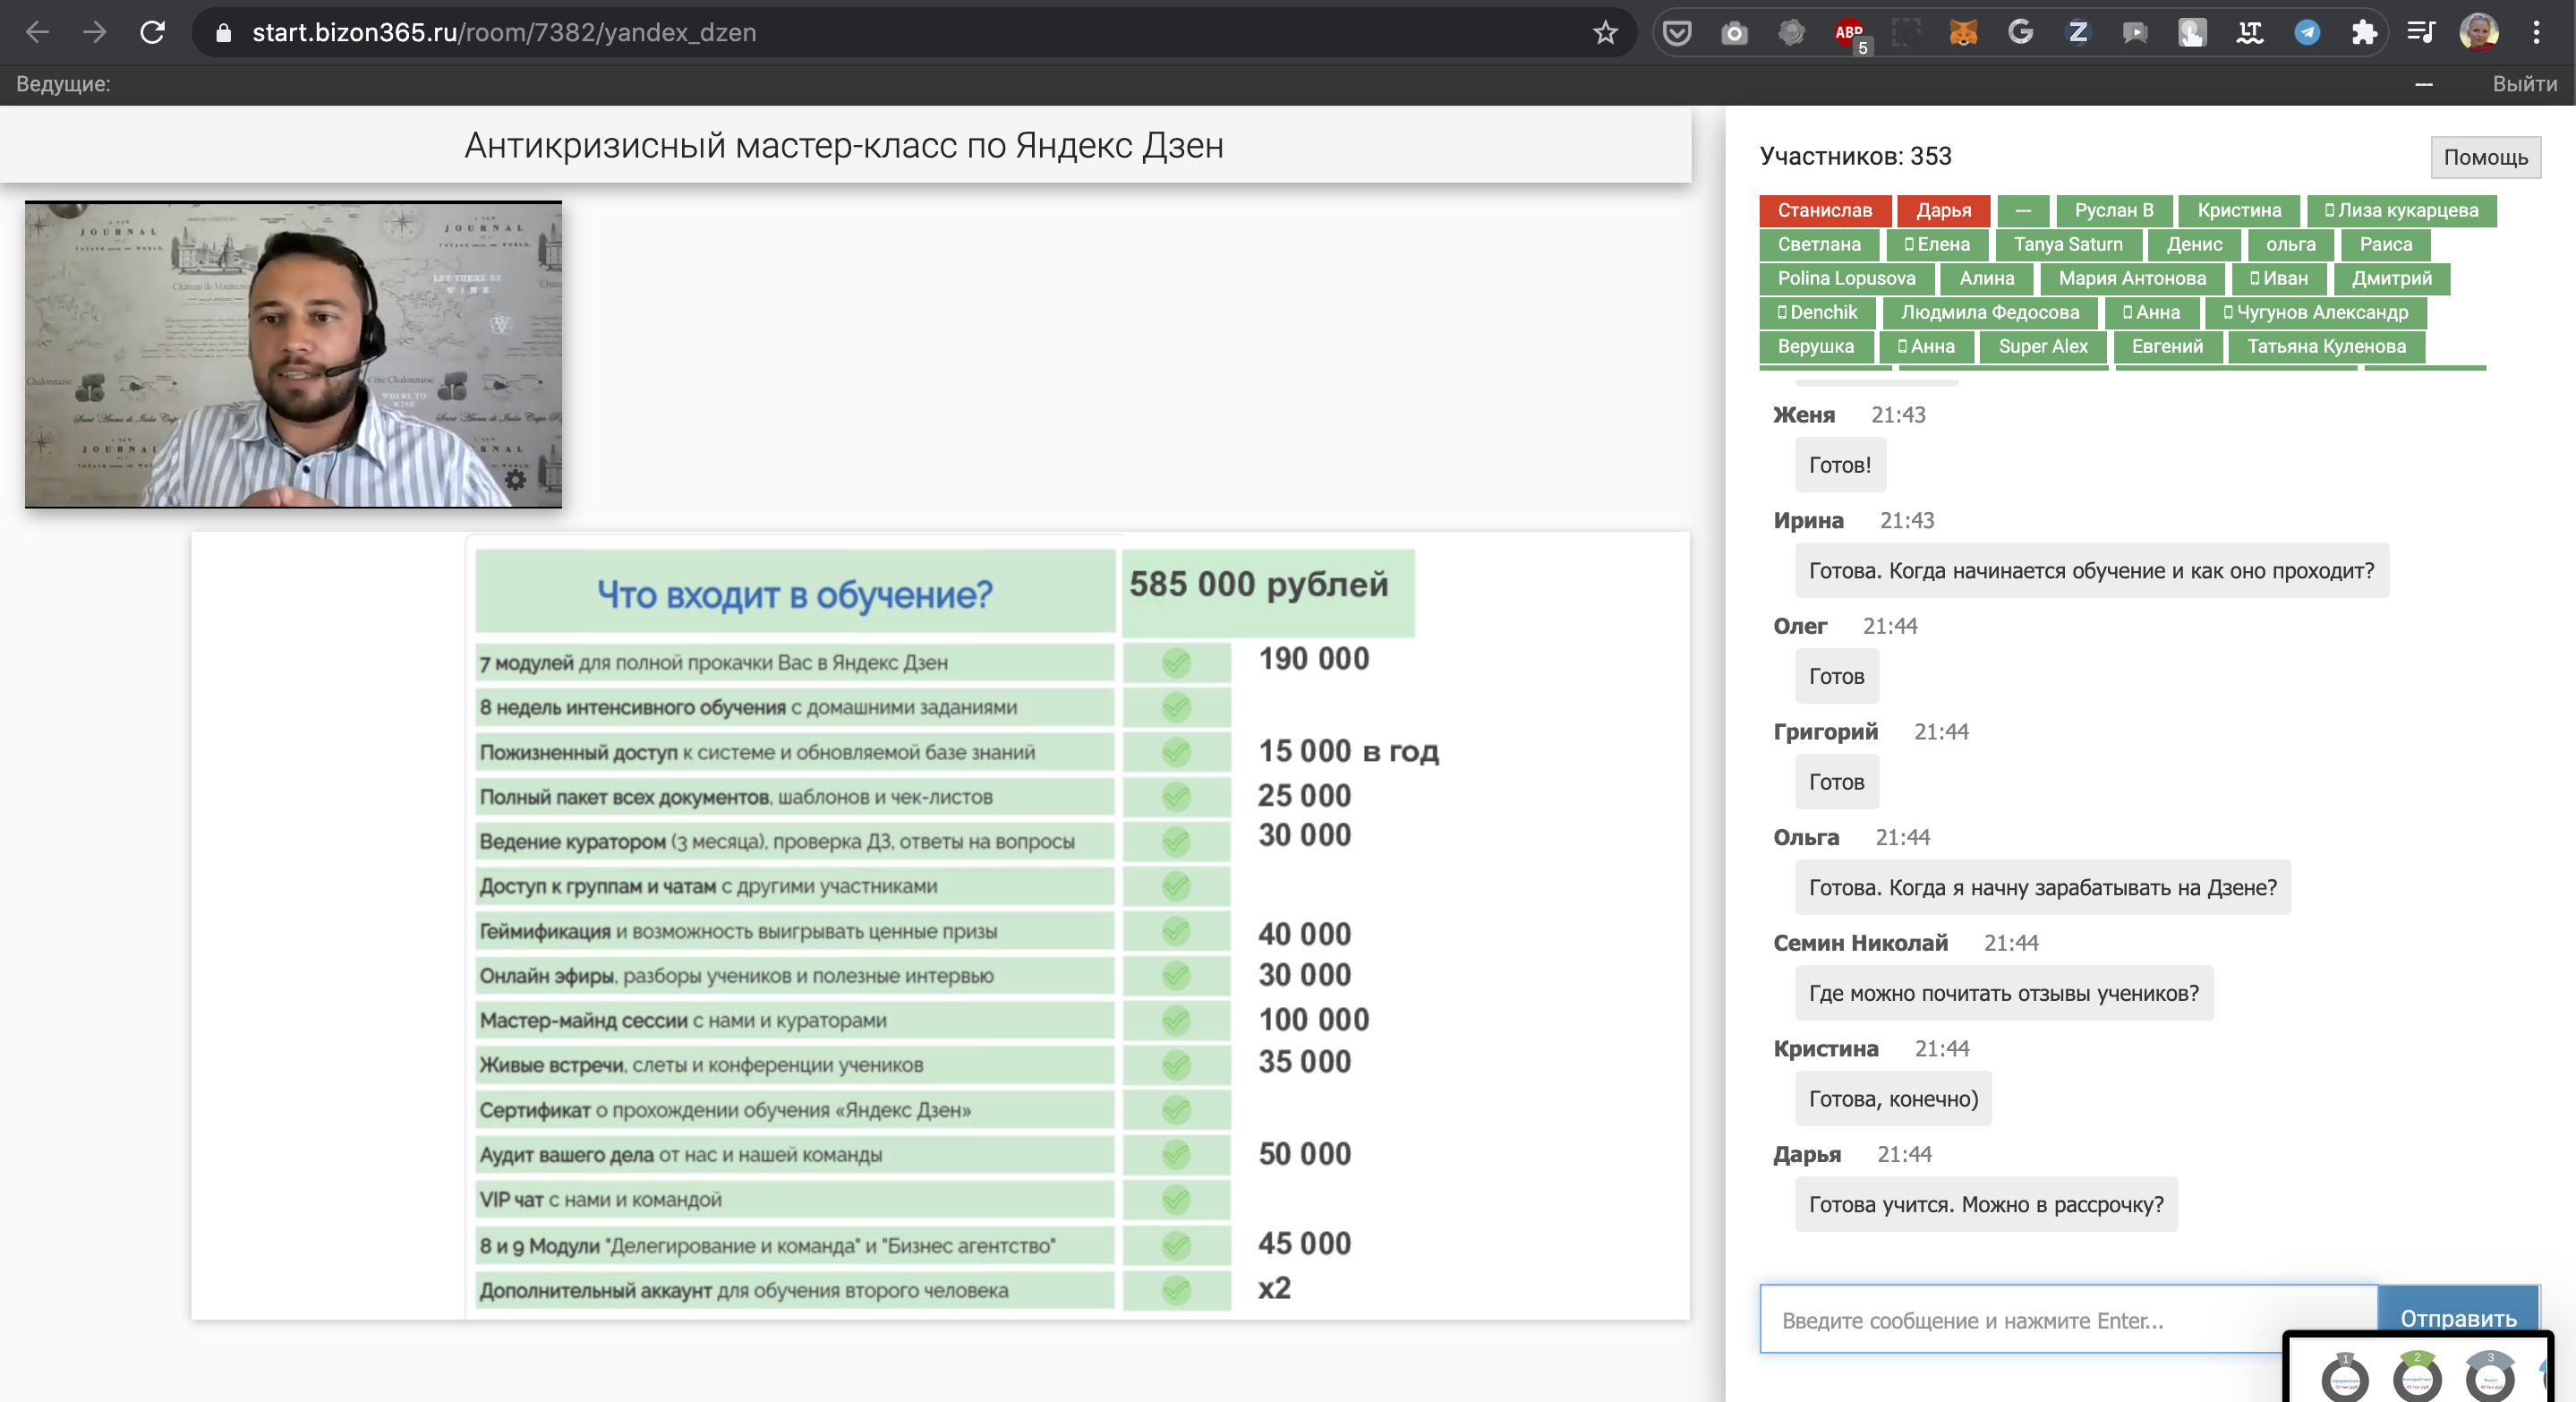The image size is (2576, 1402).
Task: Open the Pocket extension icon
Action: [1677, 32]
